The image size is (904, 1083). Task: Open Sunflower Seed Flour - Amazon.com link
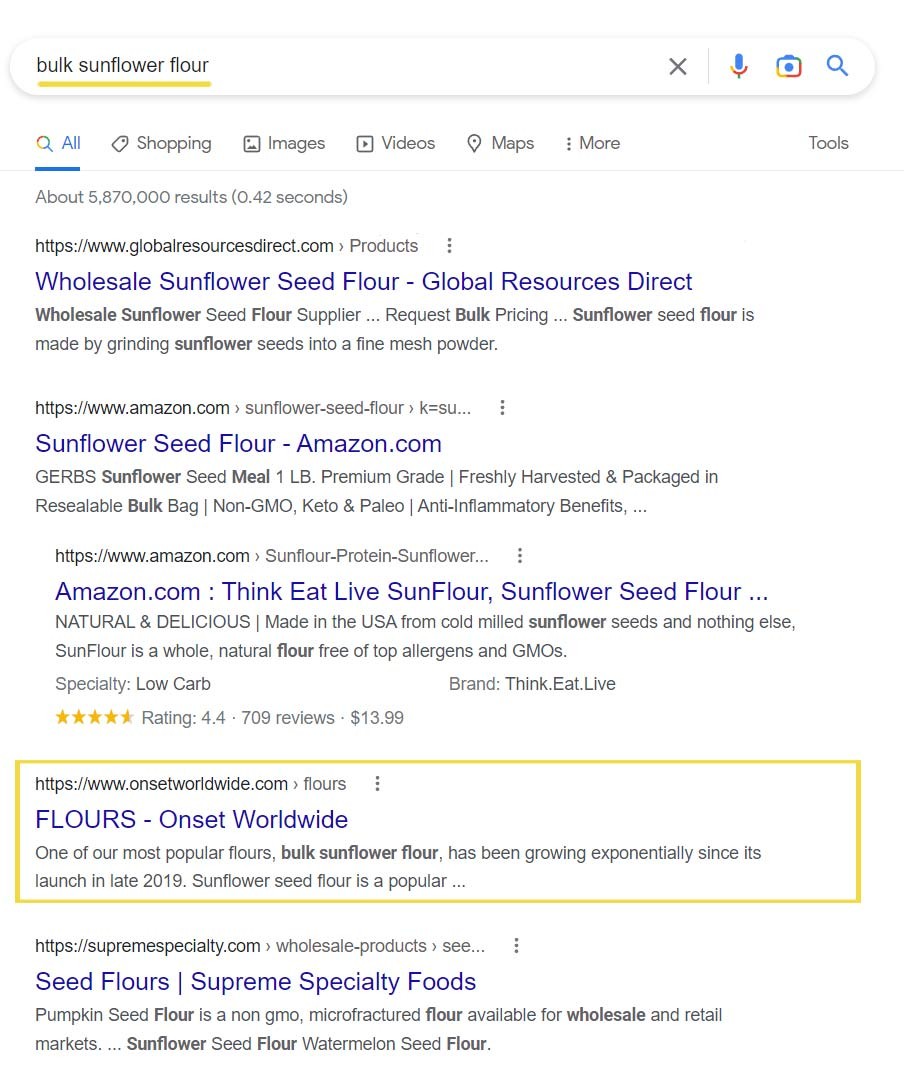[x=238, y=444]
